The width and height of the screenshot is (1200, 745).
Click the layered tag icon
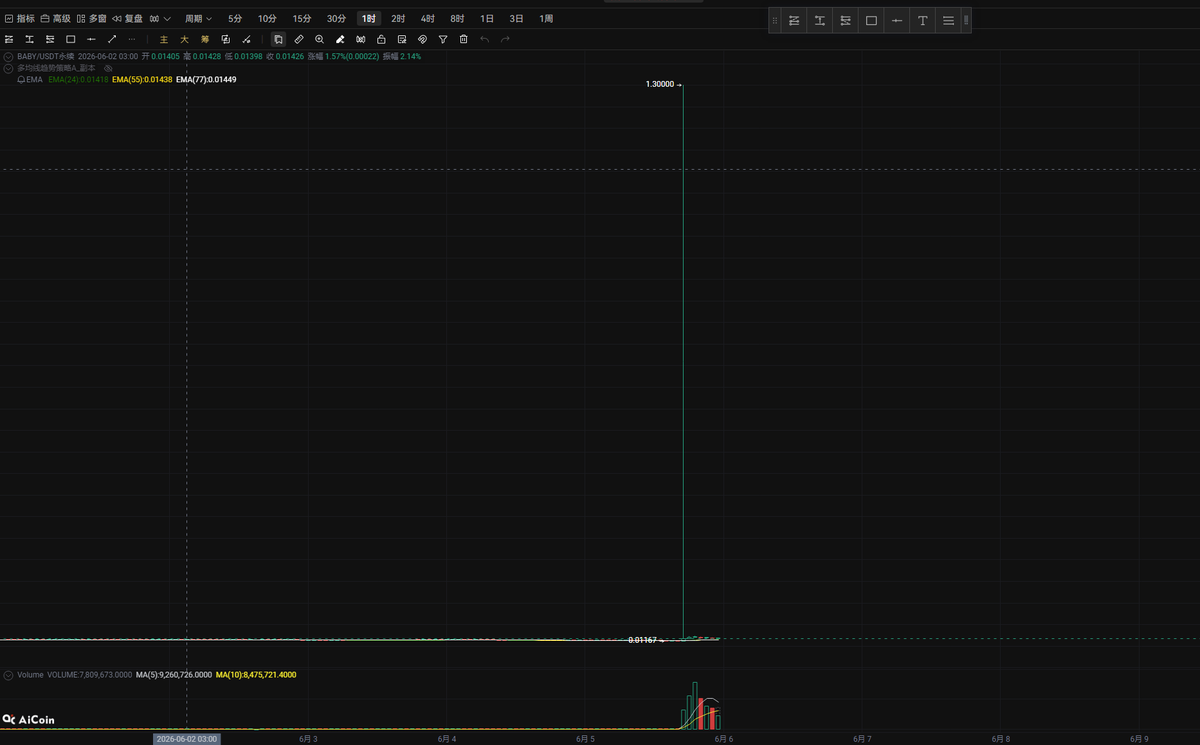click(422, 39)
